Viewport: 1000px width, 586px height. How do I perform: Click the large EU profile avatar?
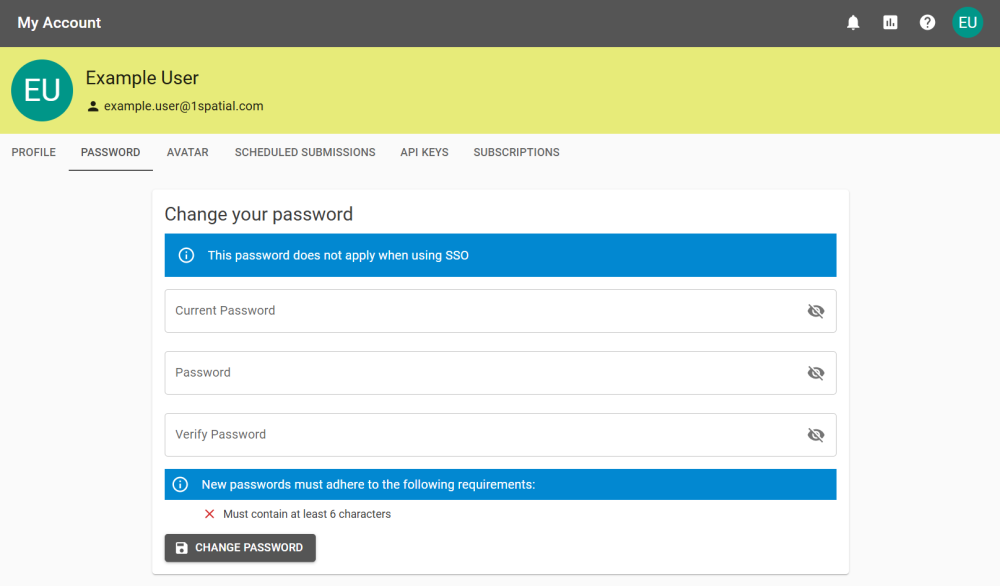click(x=42, y=91)
